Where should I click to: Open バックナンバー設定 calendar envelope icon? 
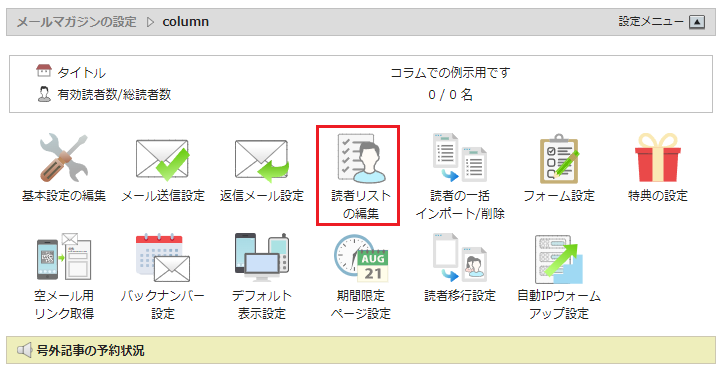pos(162,257)
